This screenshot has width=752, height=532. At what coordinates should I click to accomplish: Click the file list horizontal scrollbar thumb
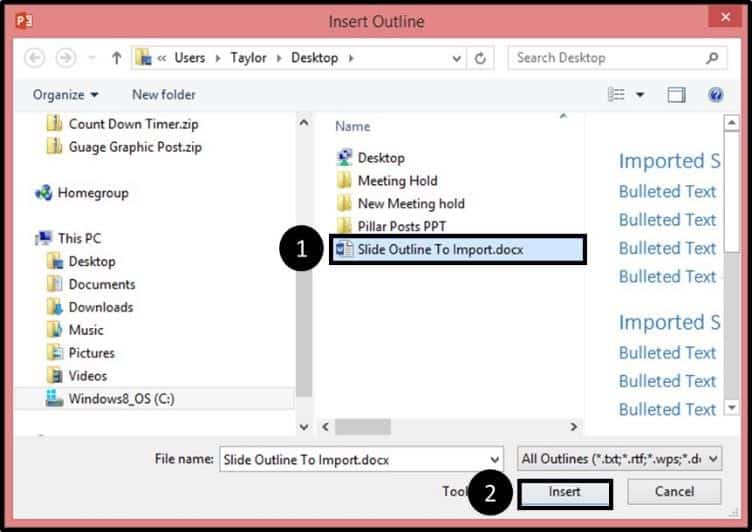pyautogui.click(x=363, y=426)
